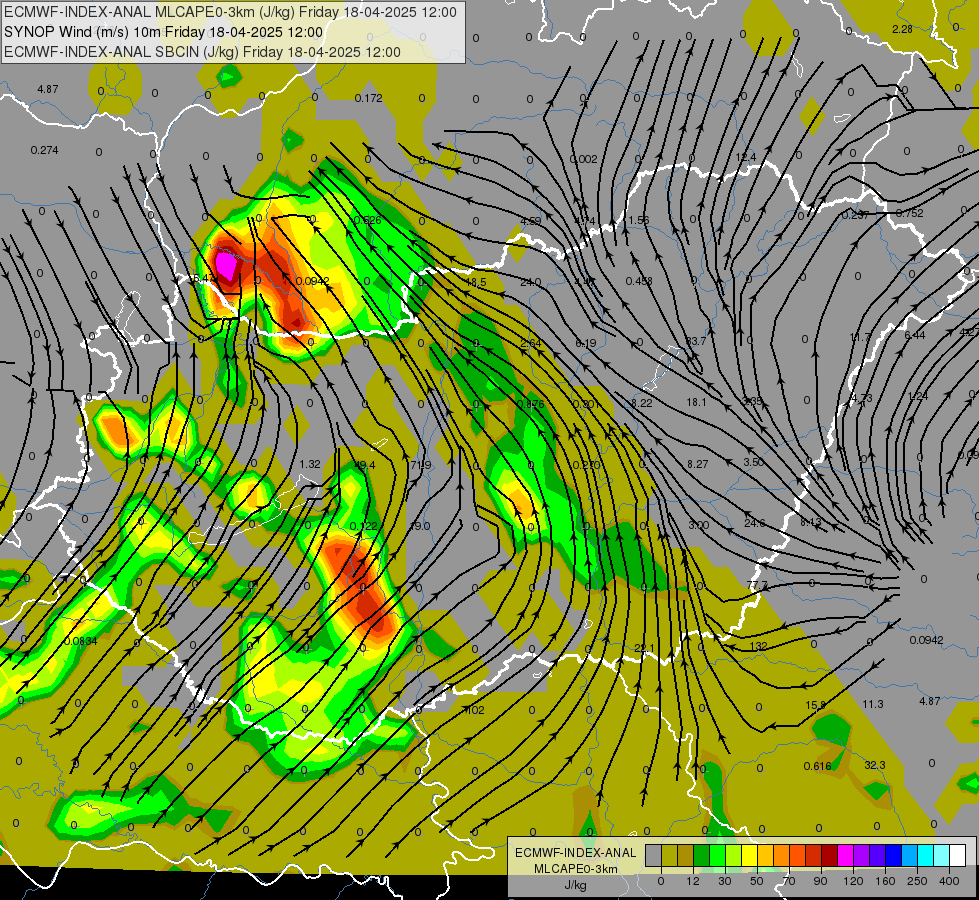The image size is (979, 900).
Task: Click the map value 22.1
Action: pos(644,648)
